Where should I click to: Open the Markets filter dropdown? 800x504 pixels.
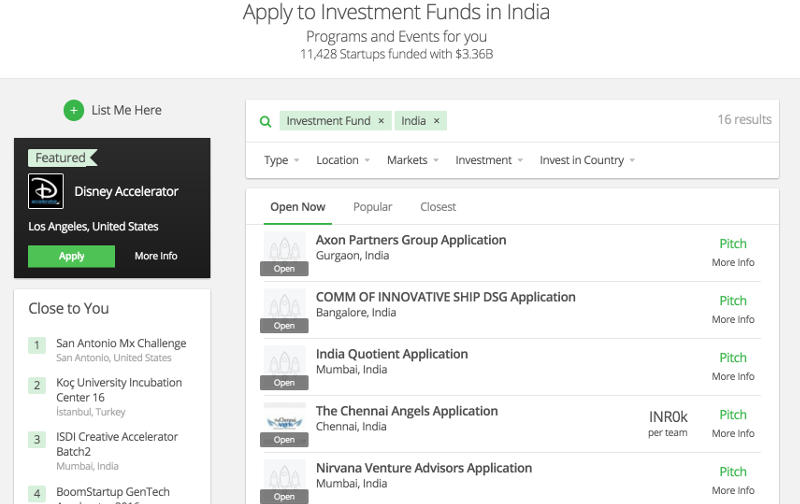(x=413, y=160)
